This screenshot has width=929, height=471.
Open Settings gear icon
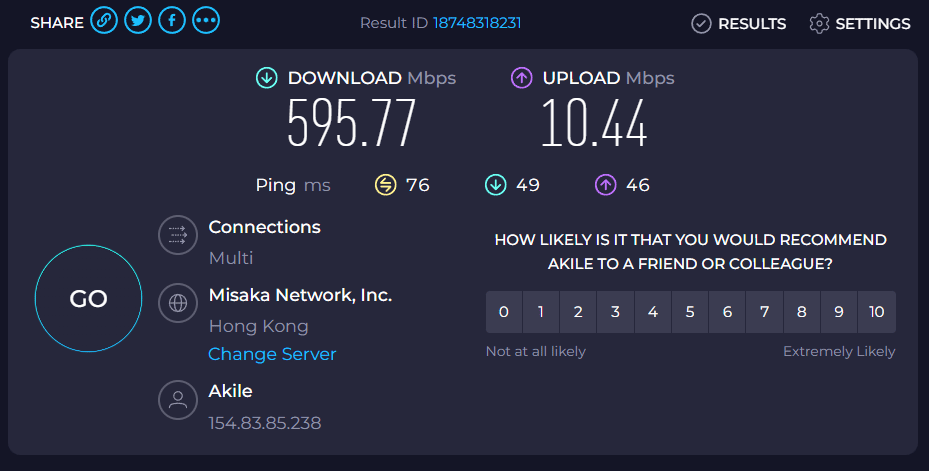pyautogui.click(x=820, y=23)
